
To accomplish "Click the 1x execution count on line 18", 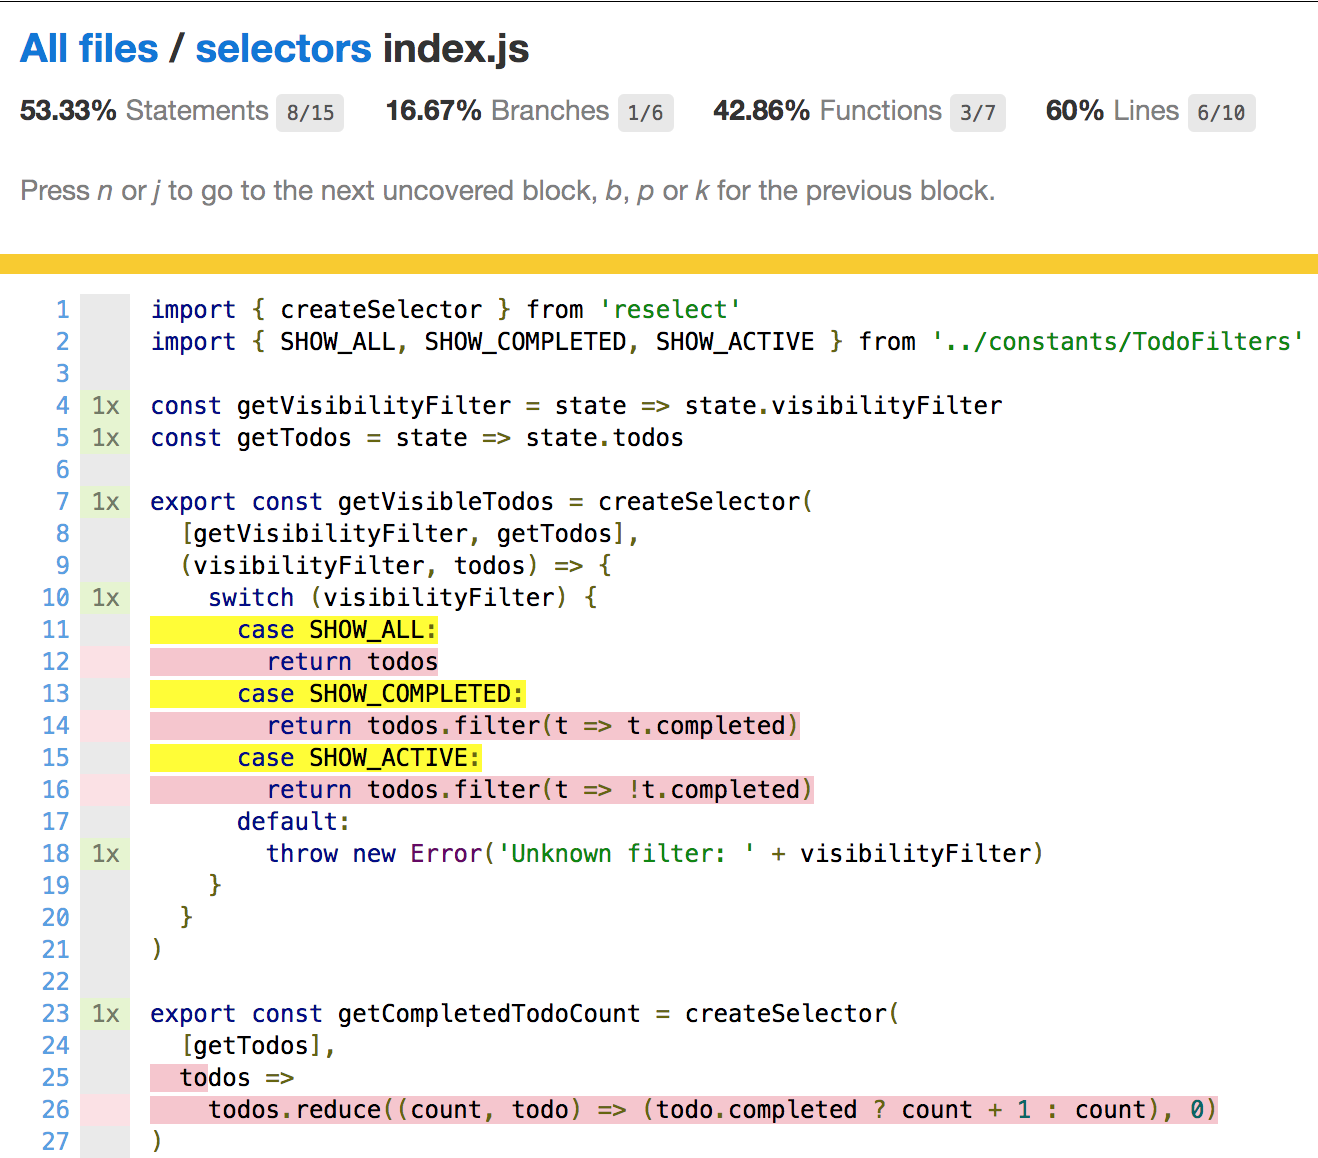I will [104, 853].
